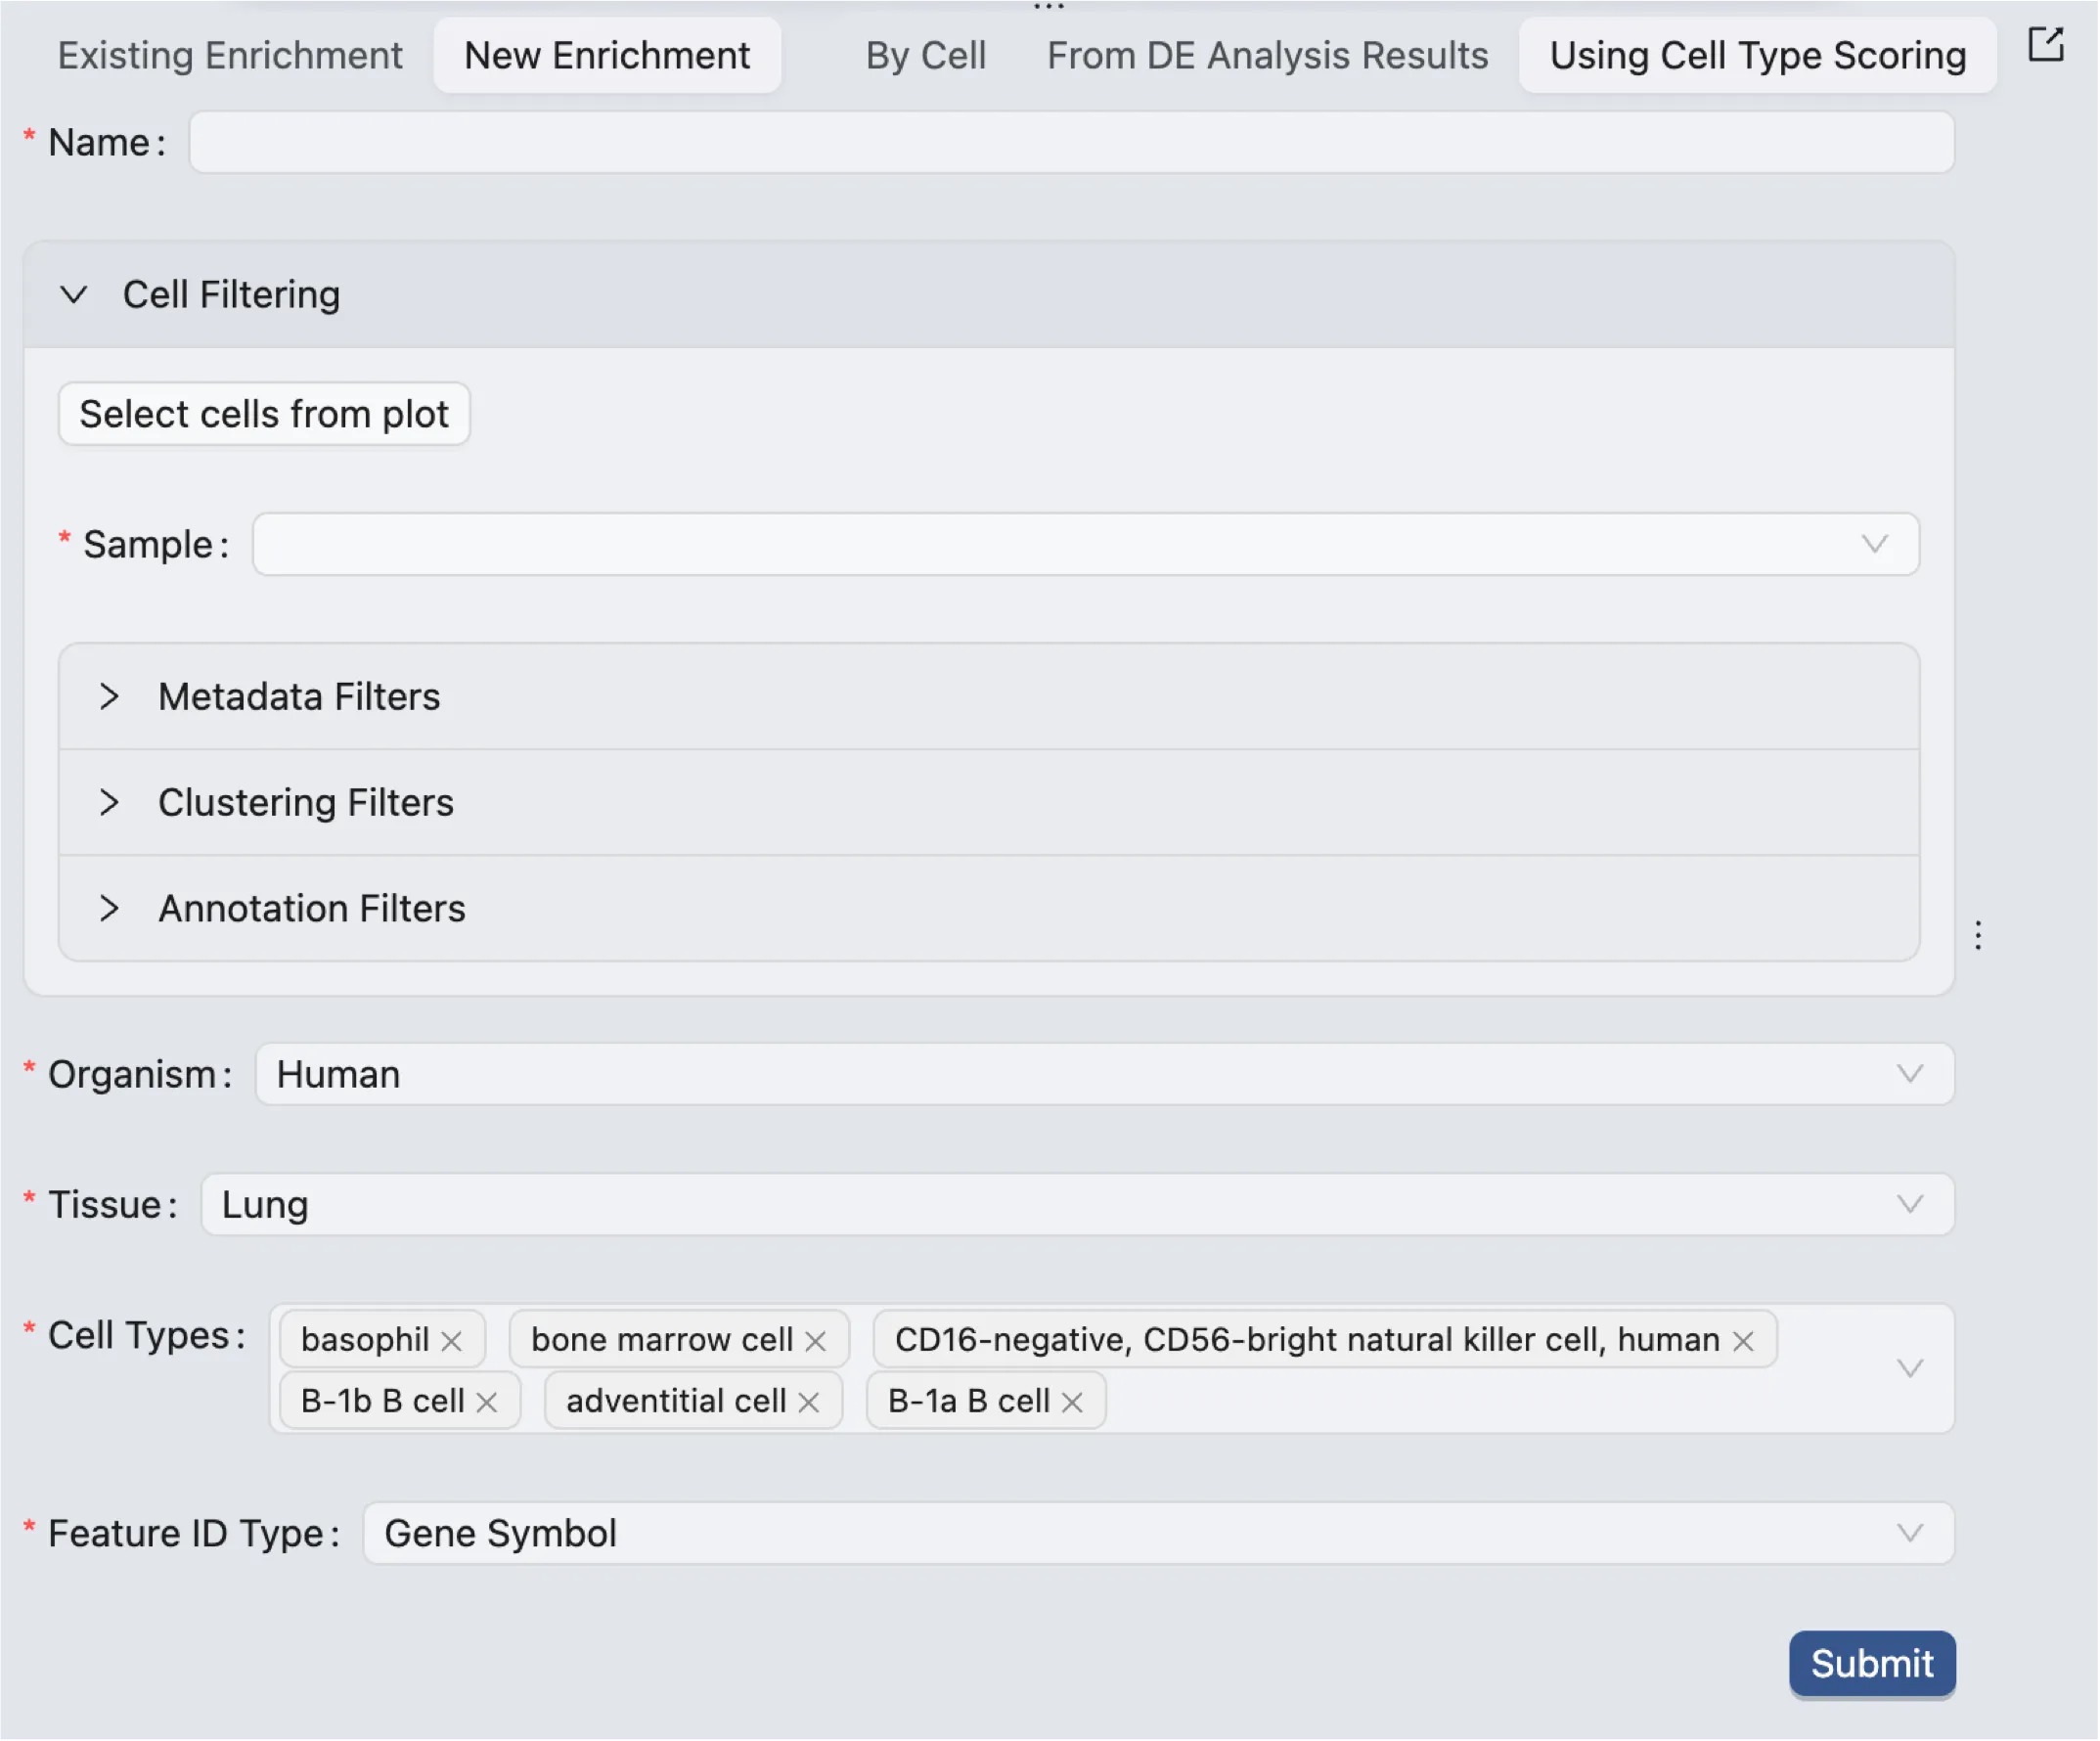Open the Organism dropdown showing Human
Screen dimensions: 2100x1741
pyautogui.click(x=1103, y=1074)
